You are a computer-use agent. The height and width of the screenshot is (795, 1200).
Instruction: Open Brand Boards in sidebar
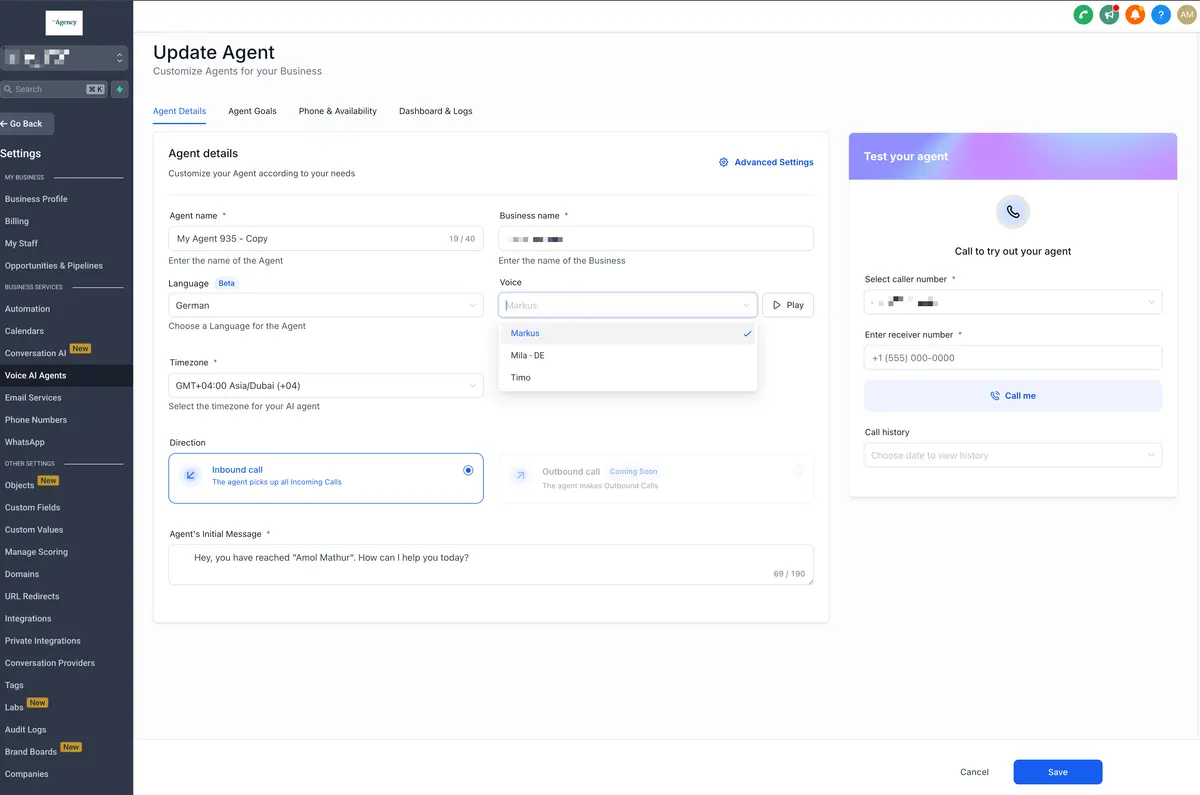31,752
